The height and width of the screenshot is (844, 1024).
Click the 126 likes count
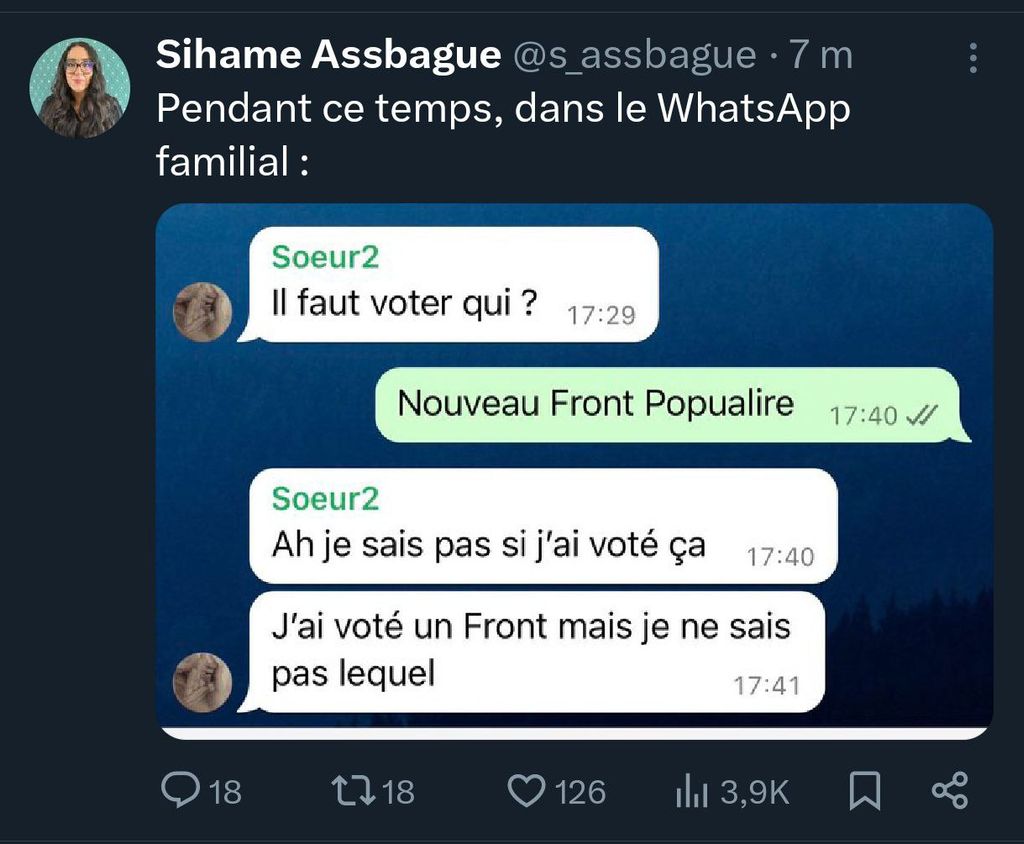point(581,792)
